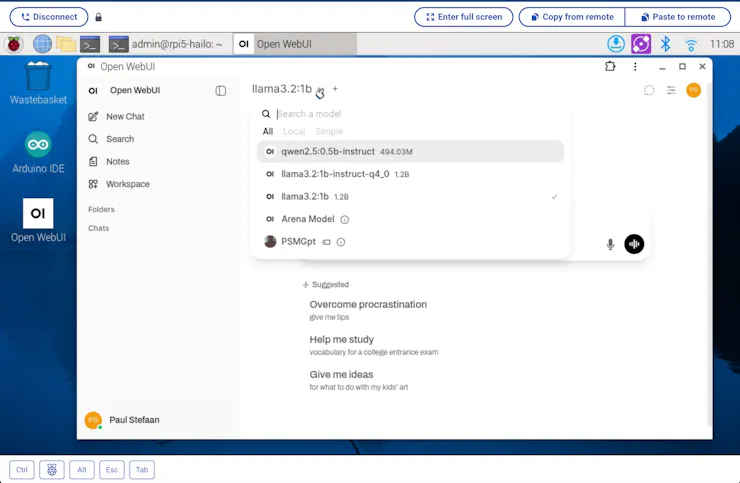Click the Open WebUI logo in the sidebar header

coord(93,91)
